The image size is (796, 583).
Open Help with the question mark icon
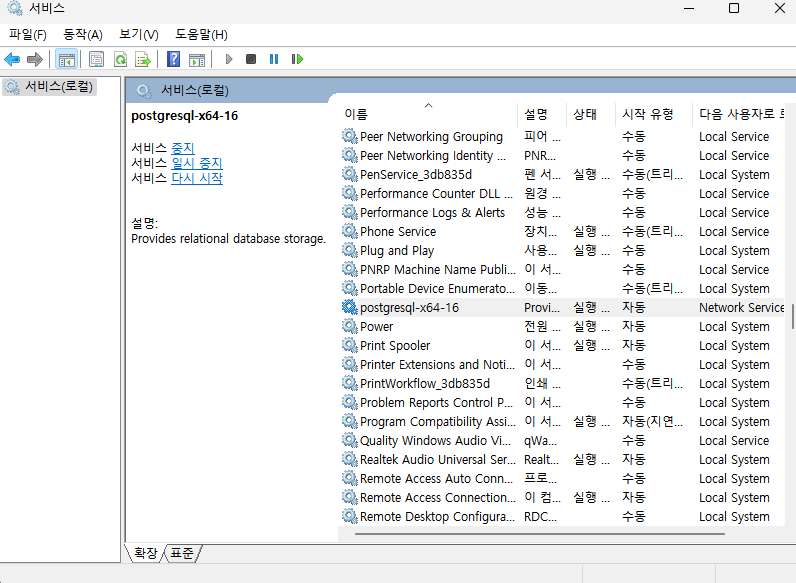[x=174, y=59]
